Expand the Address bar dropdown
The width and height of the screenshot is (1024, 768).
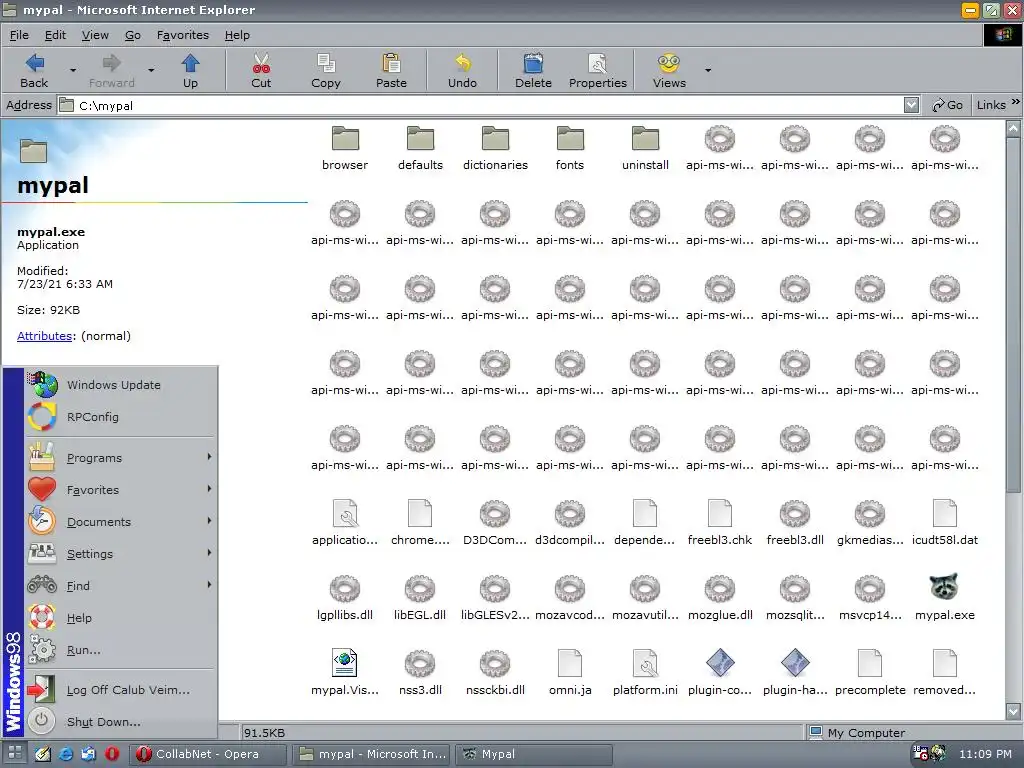click(x=911, y=105)
